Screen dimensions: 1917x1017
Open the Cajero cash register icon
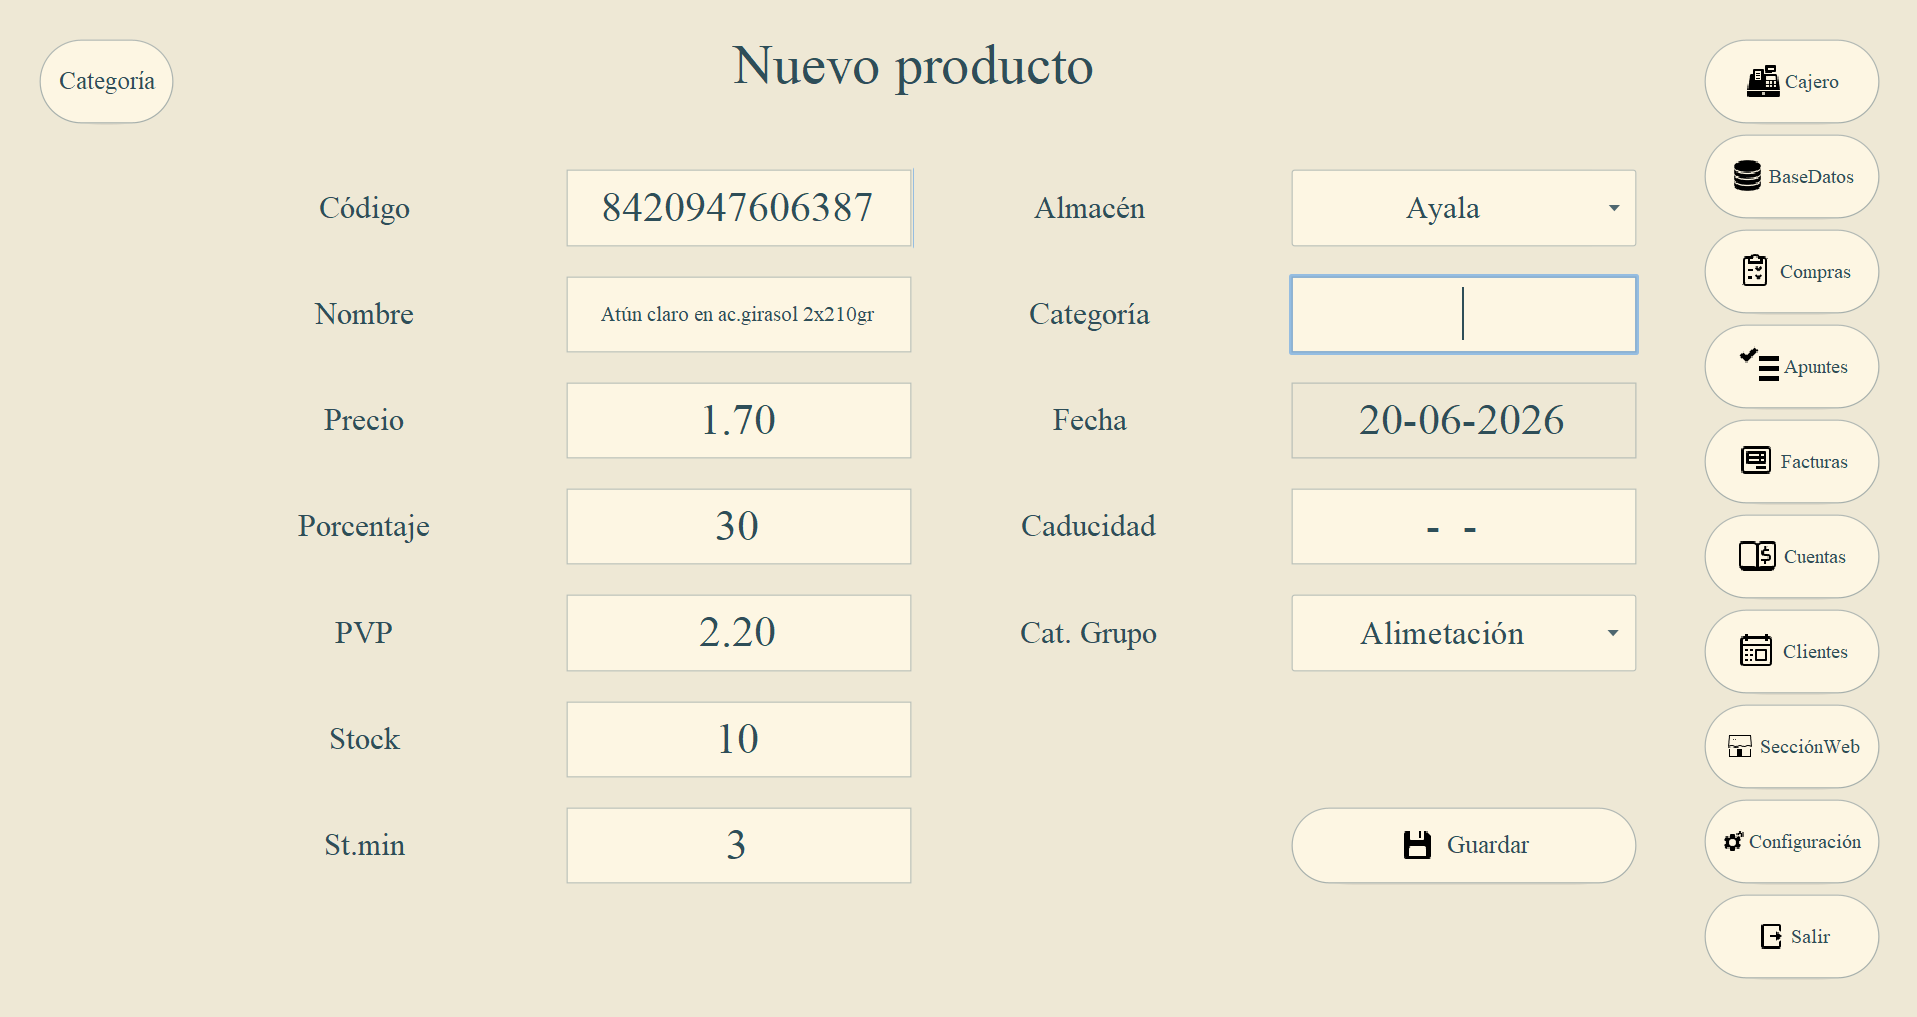[x=1762, y=81]
